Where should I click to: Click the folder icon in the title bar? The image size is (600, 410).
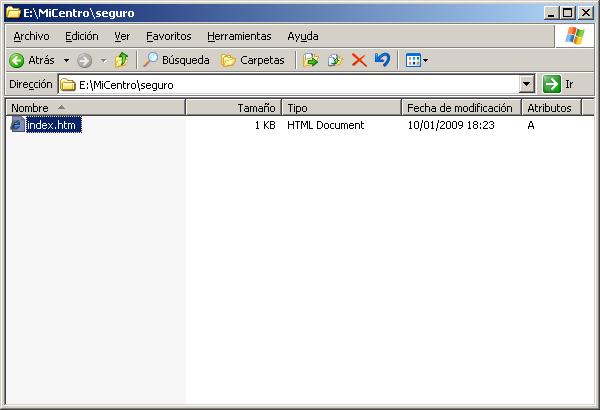coord(13,13)
